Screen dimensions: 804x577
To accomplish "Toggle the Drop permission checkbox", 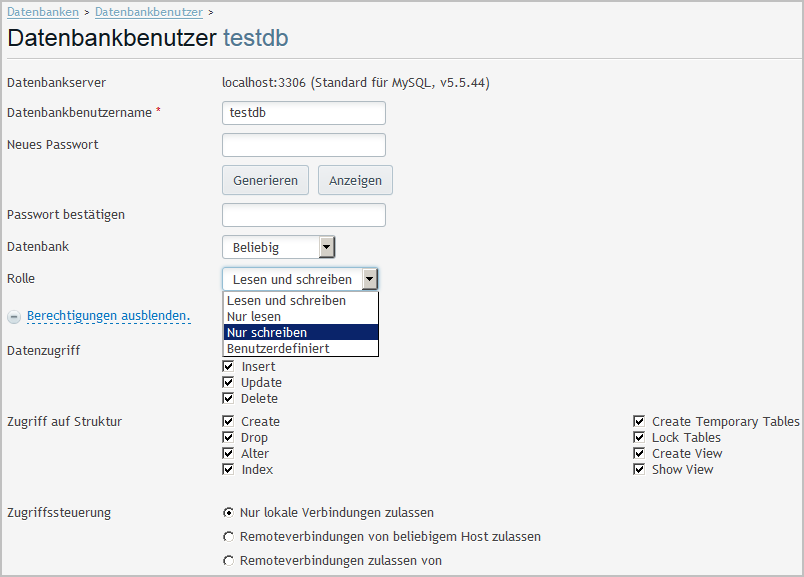I will [x=228, y=437].
